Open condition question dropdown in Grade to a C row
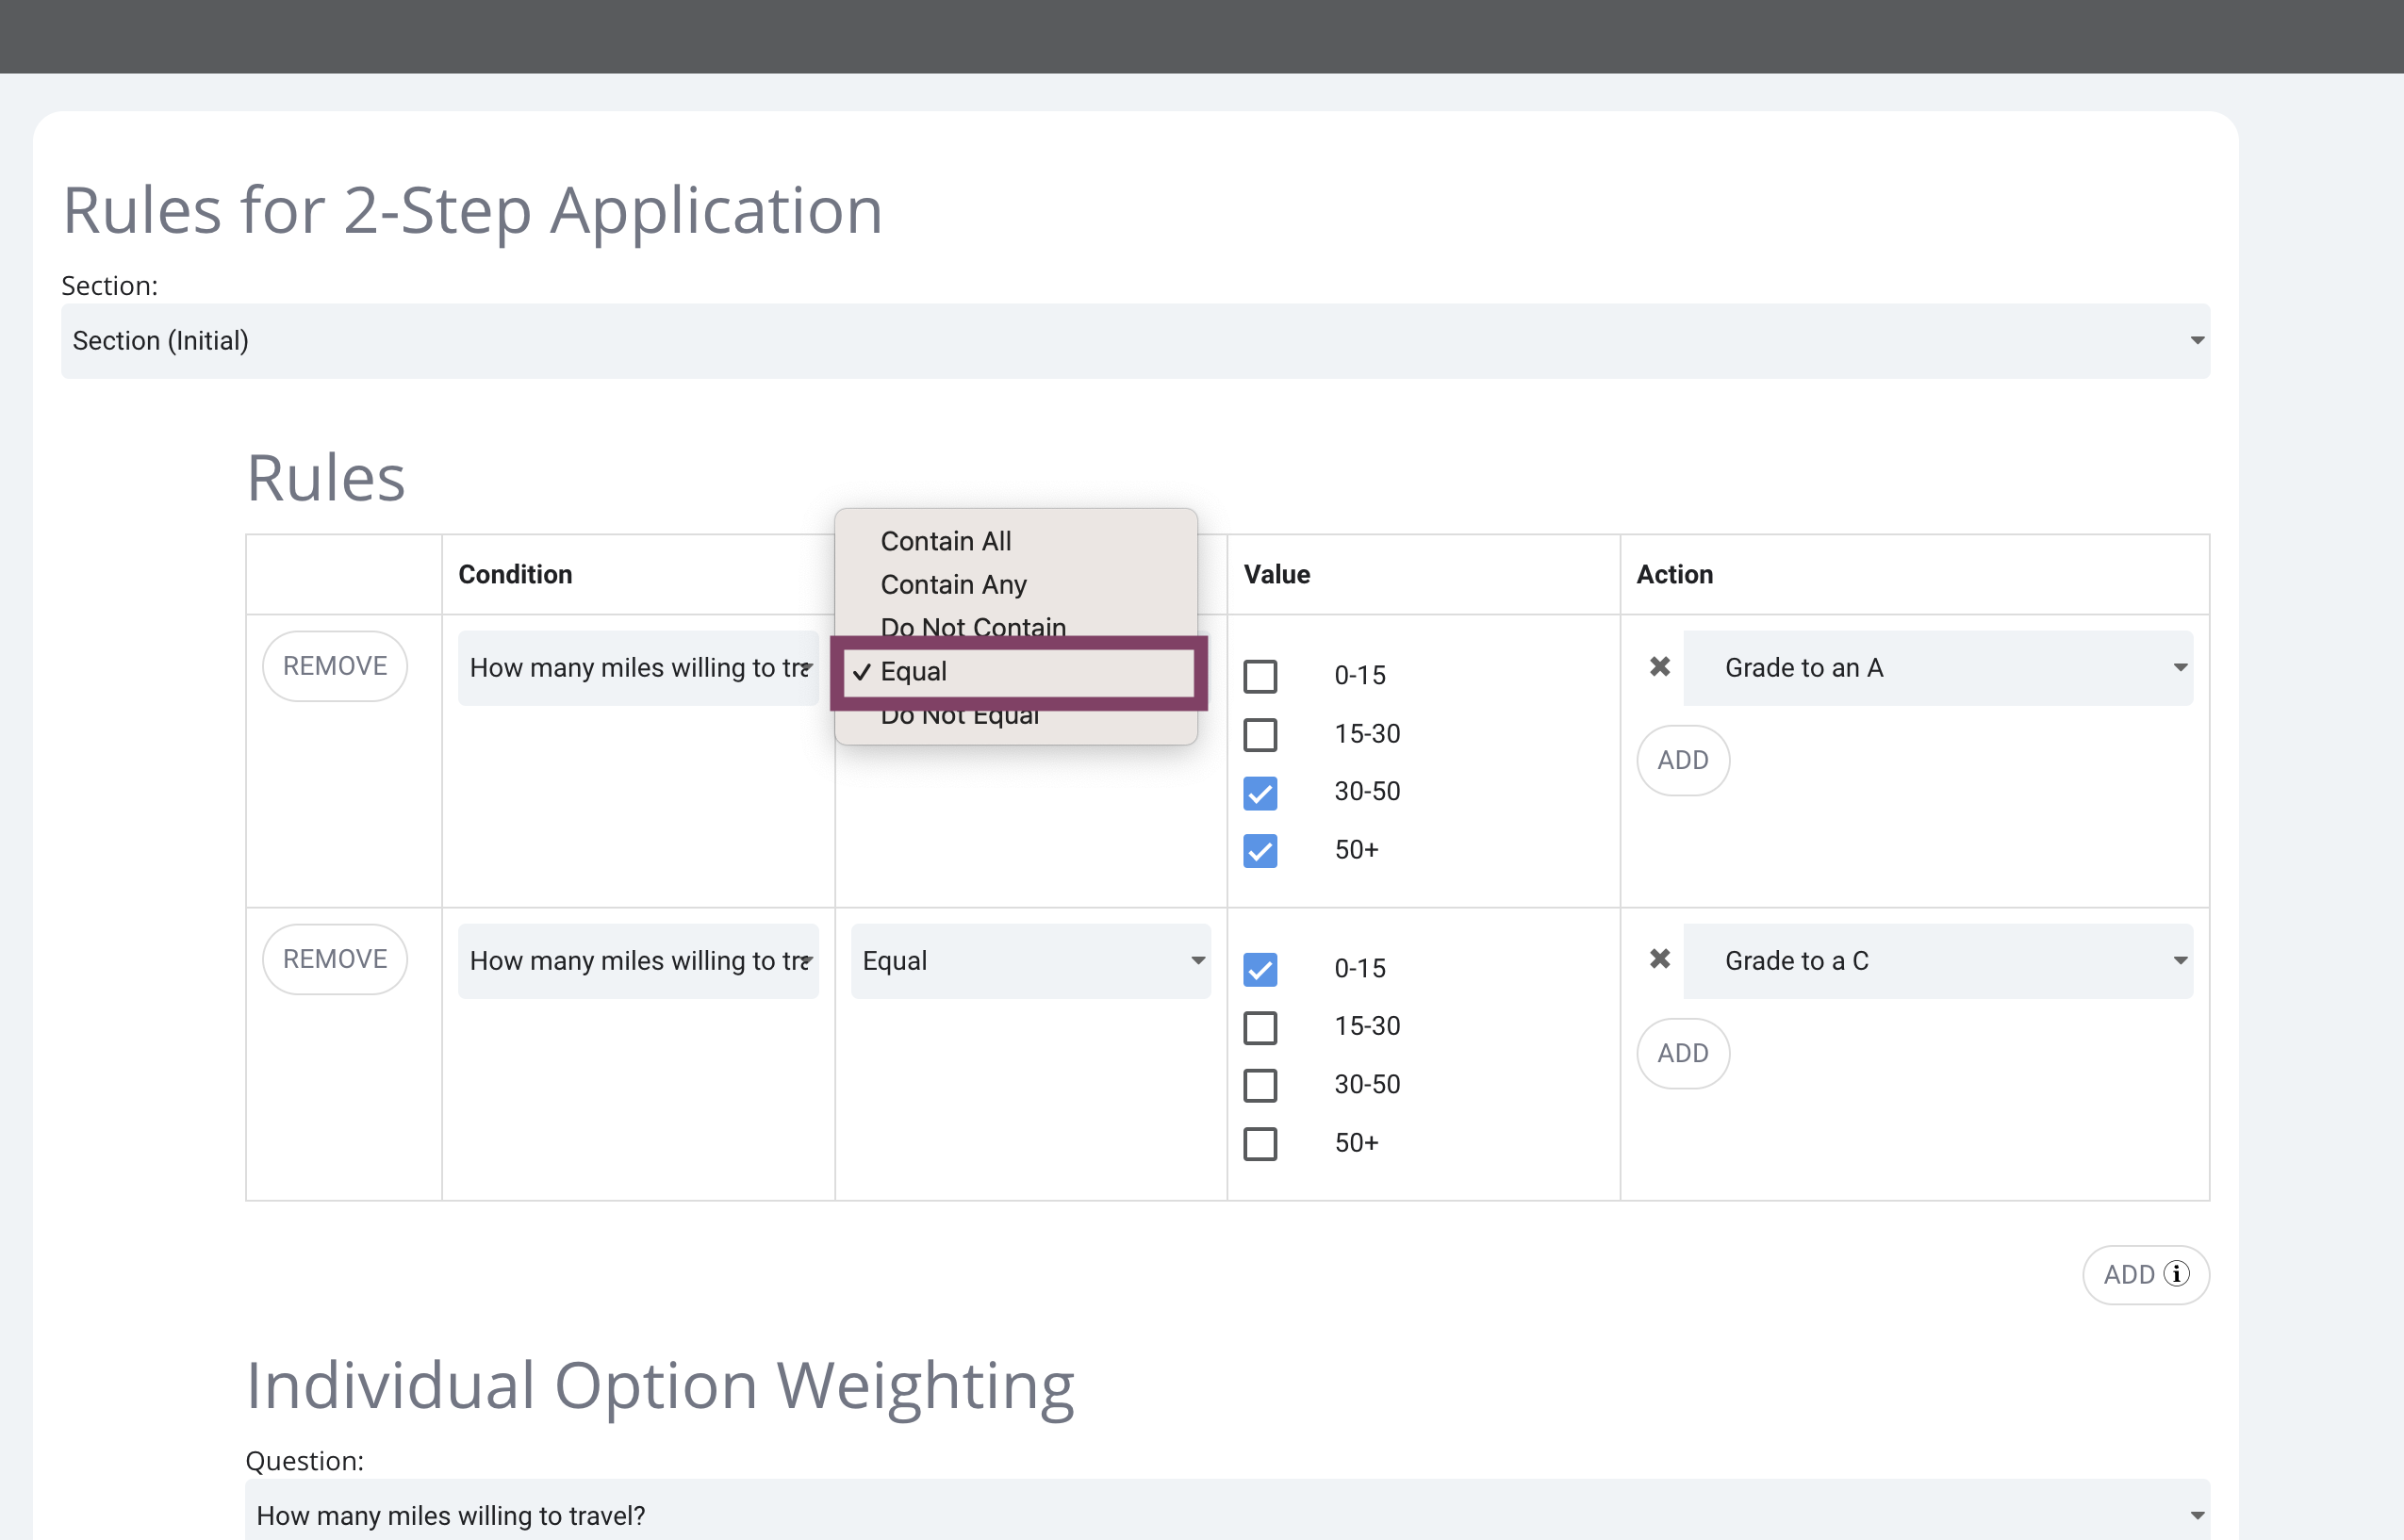This screenshot has height=1540, width=2404. pyautogui.click(x=638, y=961)
